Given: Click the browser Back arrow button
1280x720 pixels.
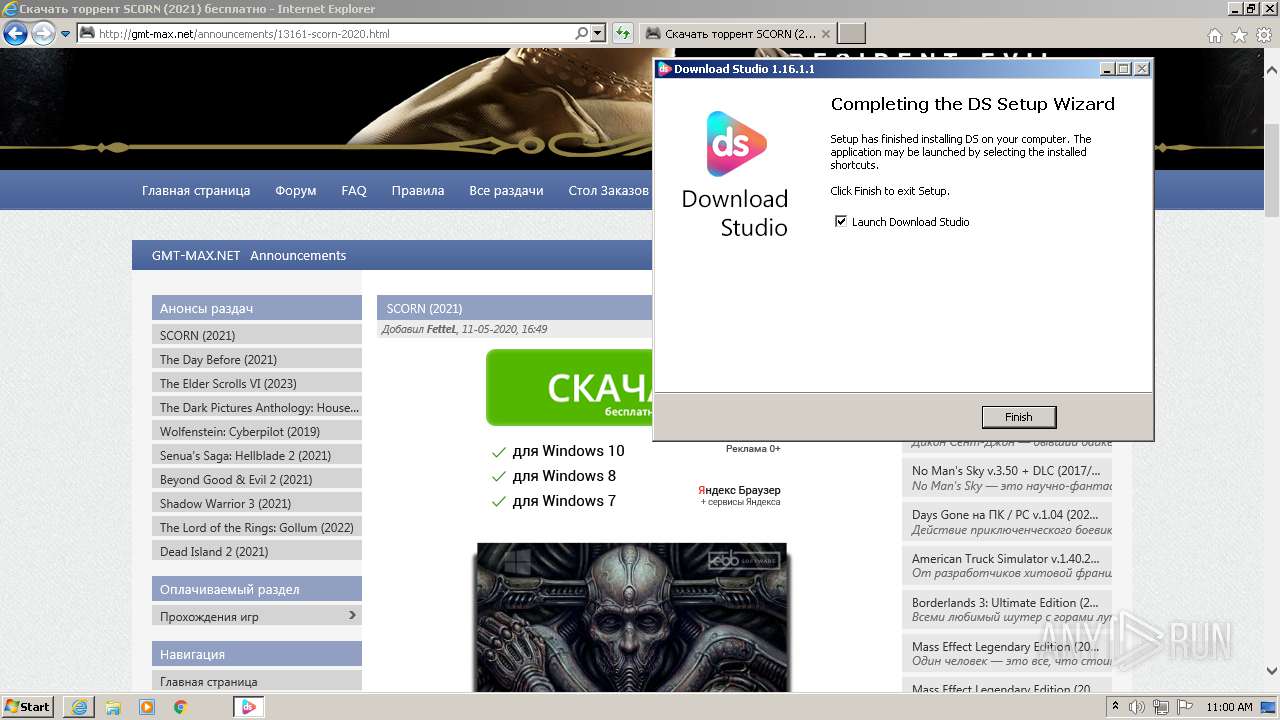Looking at the screenshot, I should [x=15, y=33].
